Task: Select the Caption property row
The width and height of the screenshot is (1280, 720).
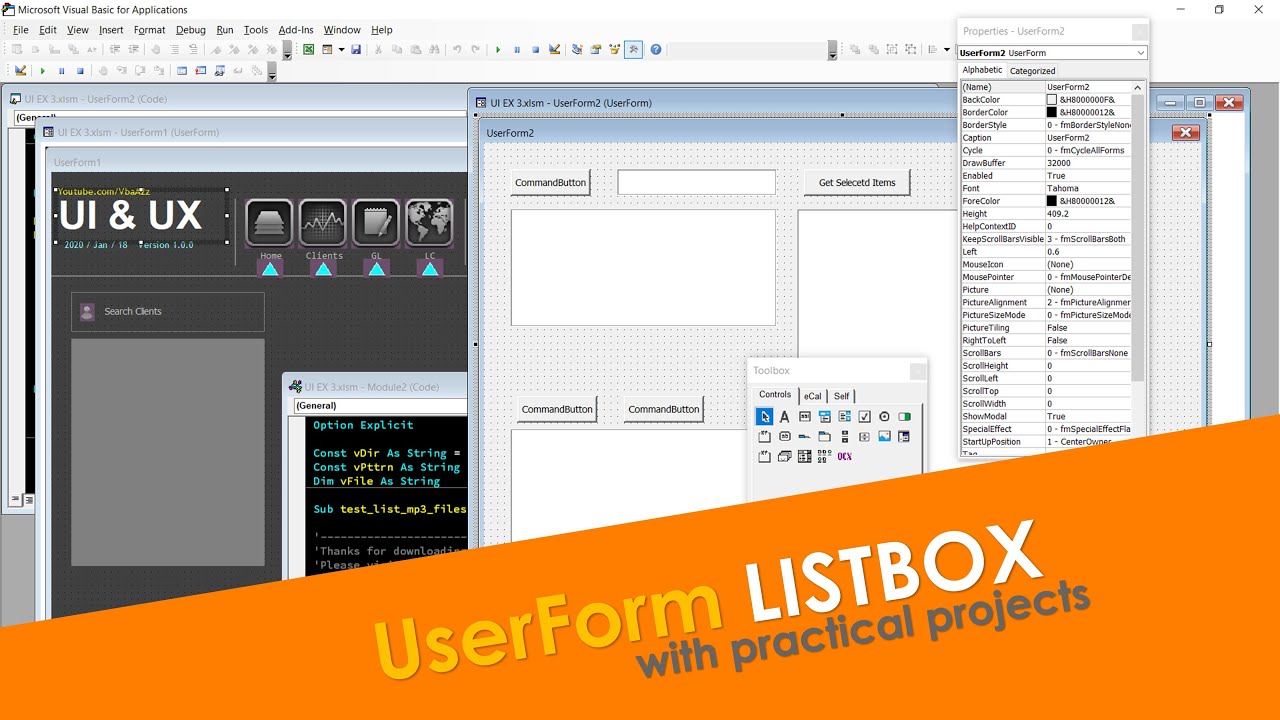Action: click(x=1046, y=138)
